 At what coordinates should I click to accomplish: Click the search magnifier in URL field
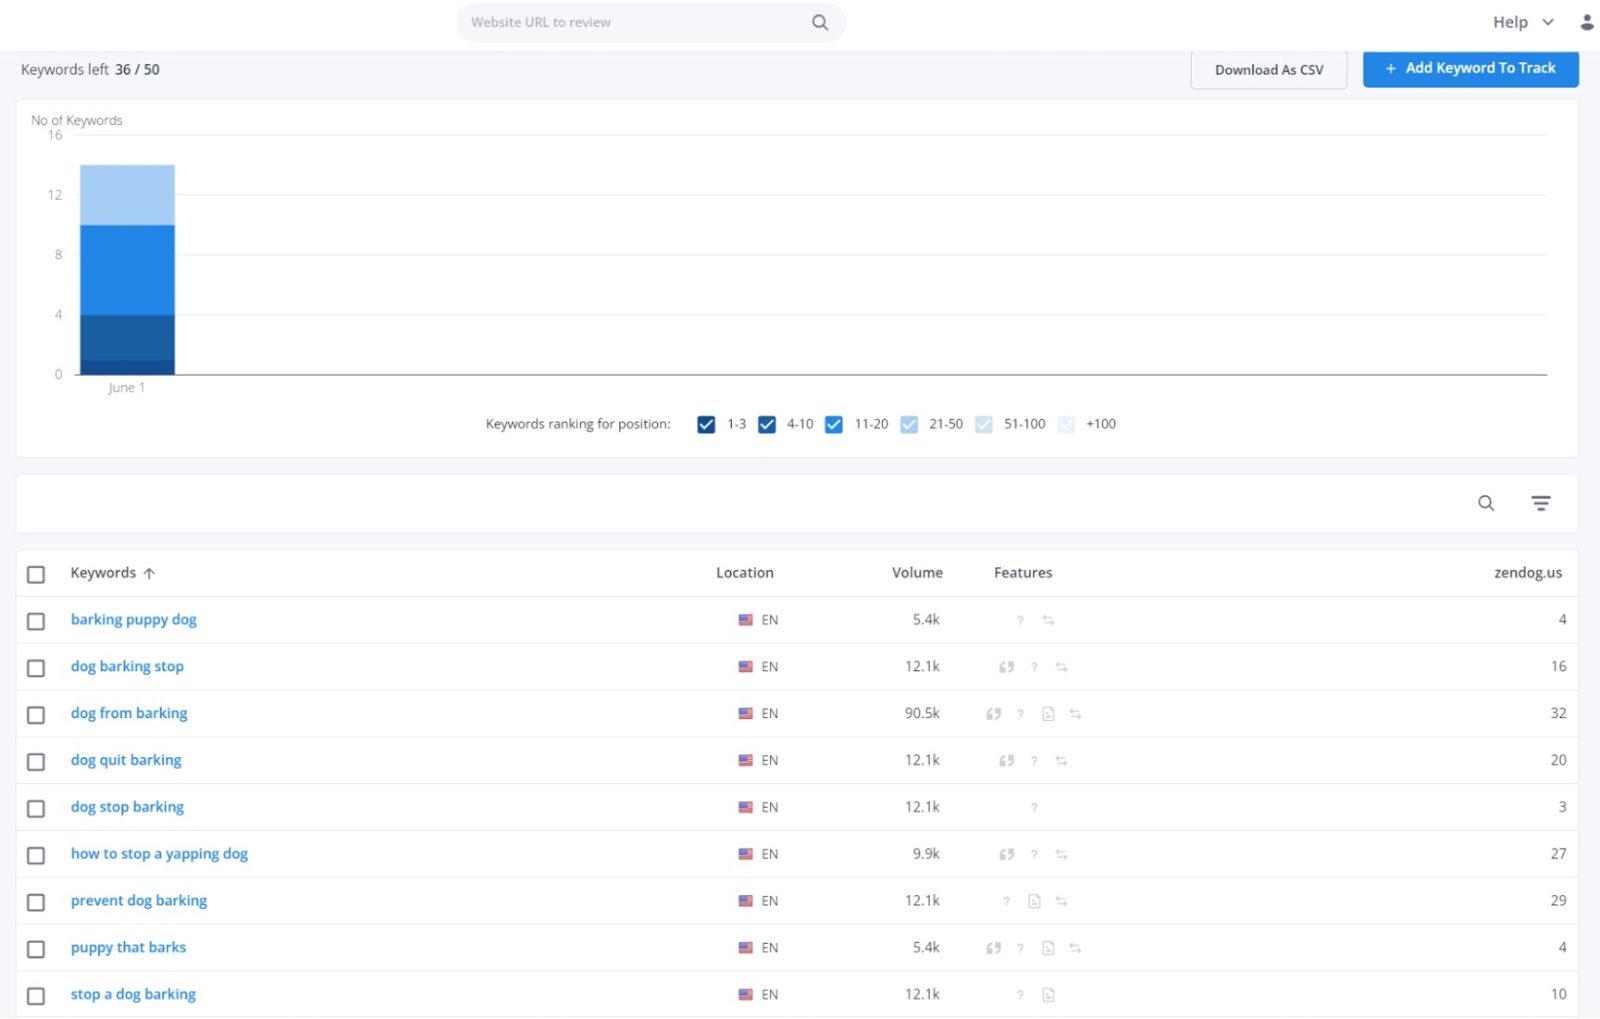click(x=820, y=22)
